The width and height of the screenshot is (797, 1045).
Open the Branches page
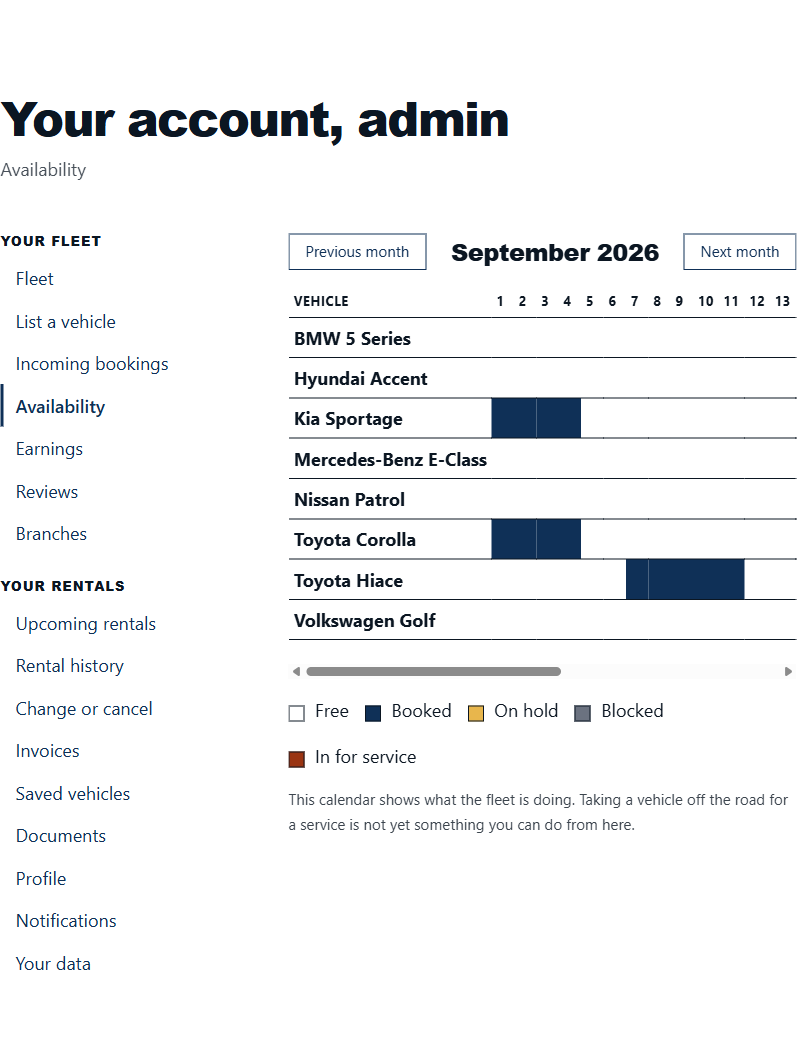click(x=51, y=534)
